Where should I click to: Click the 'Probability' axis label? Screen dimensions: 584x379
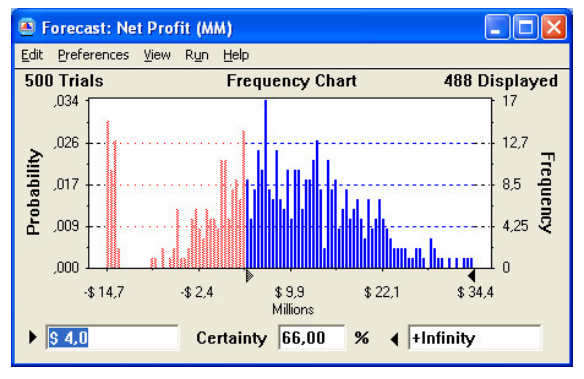click(x=34, y=192)
